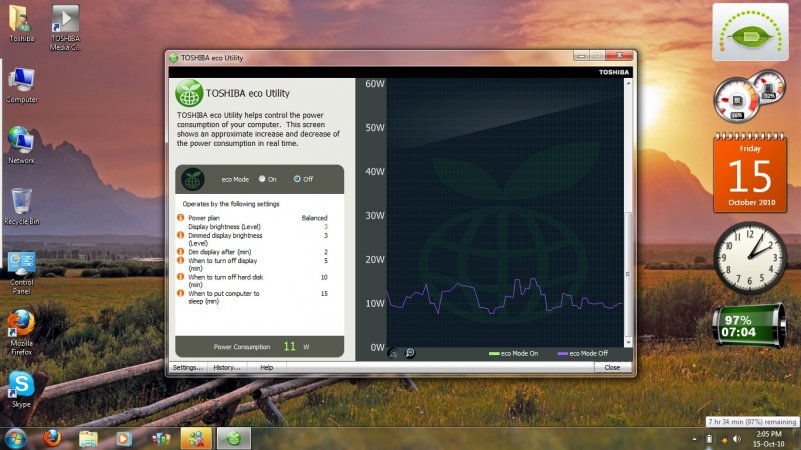This screenshot has height=450, width=801.
Task: Launch Firefox from the taskbar
Action: tap(52, 438)
